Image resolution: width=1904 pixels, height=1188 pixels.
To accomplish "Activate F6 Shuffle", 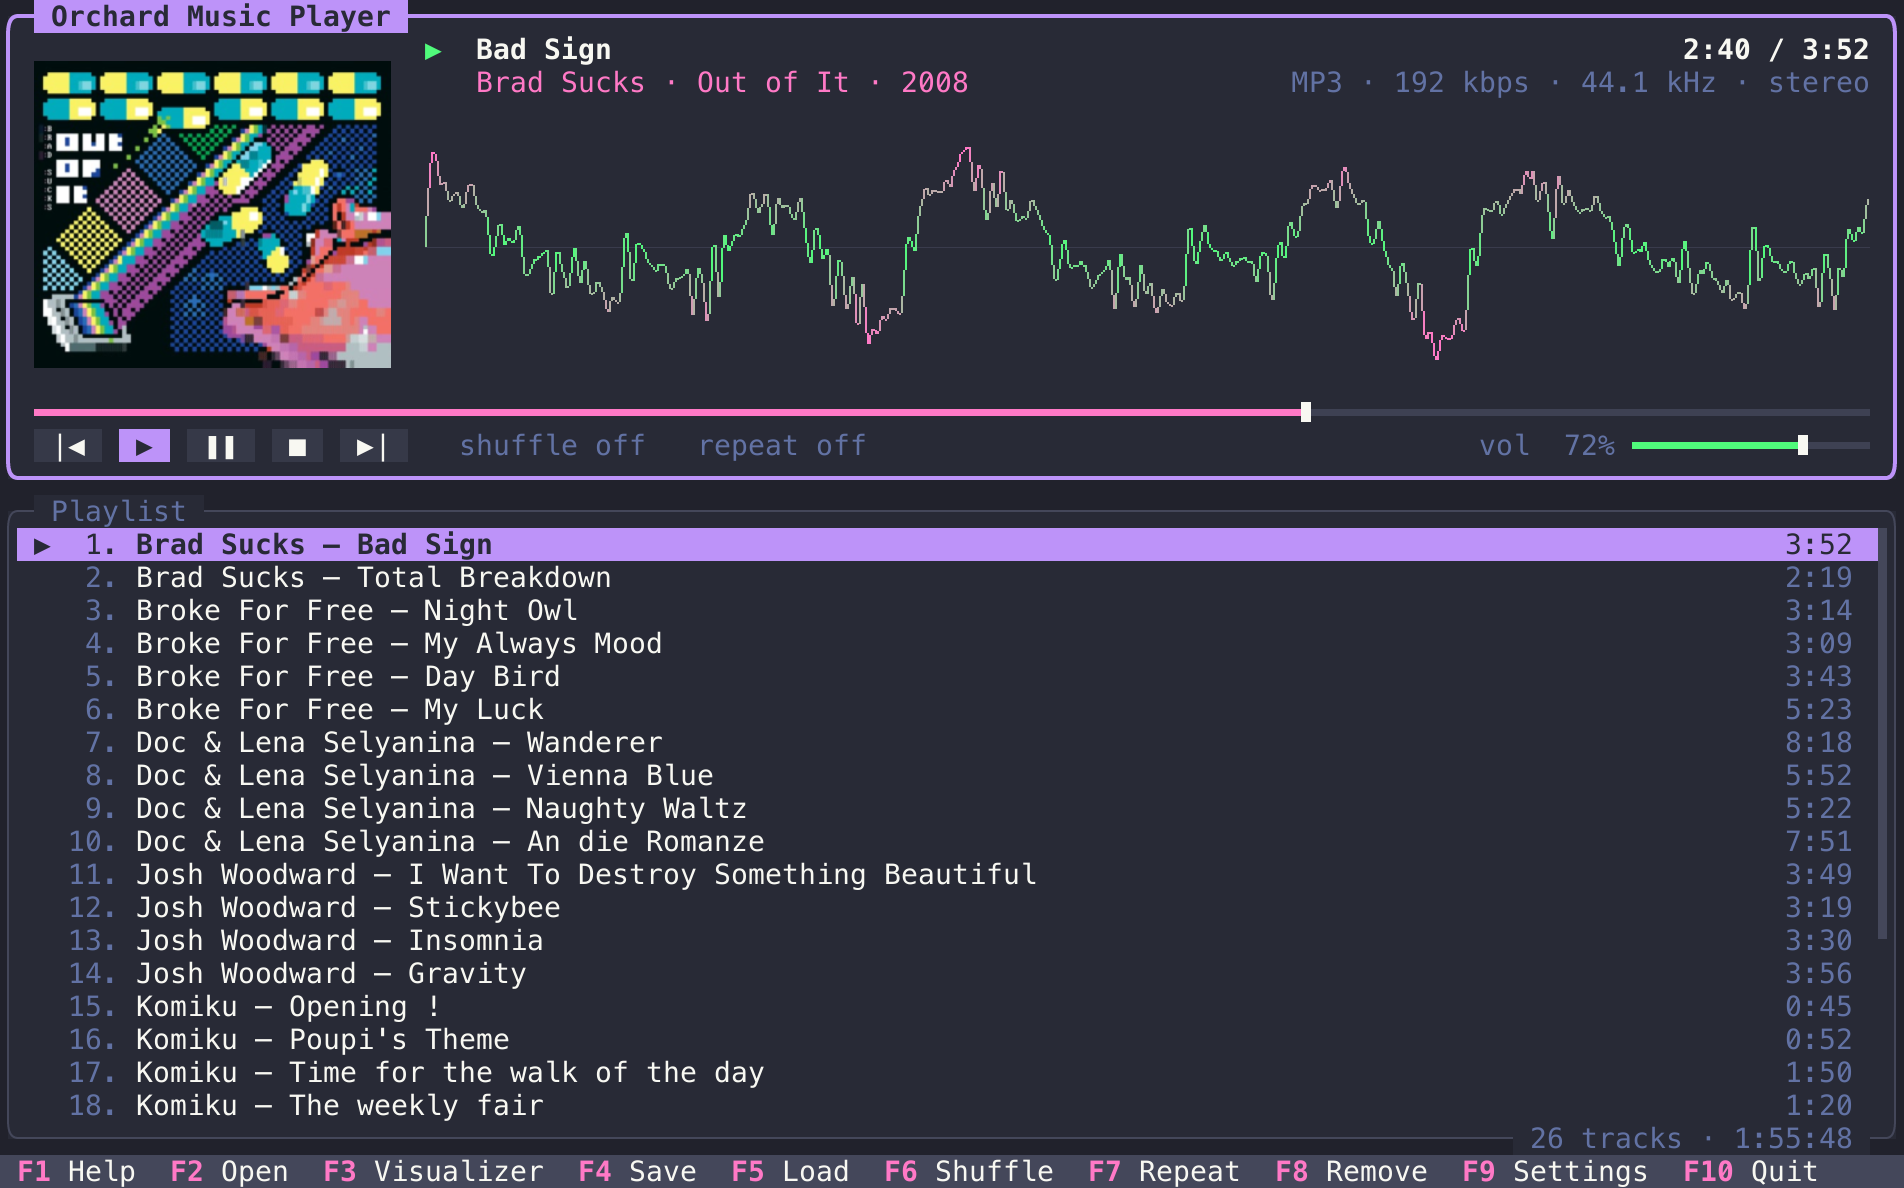I will click(969, 1171).
